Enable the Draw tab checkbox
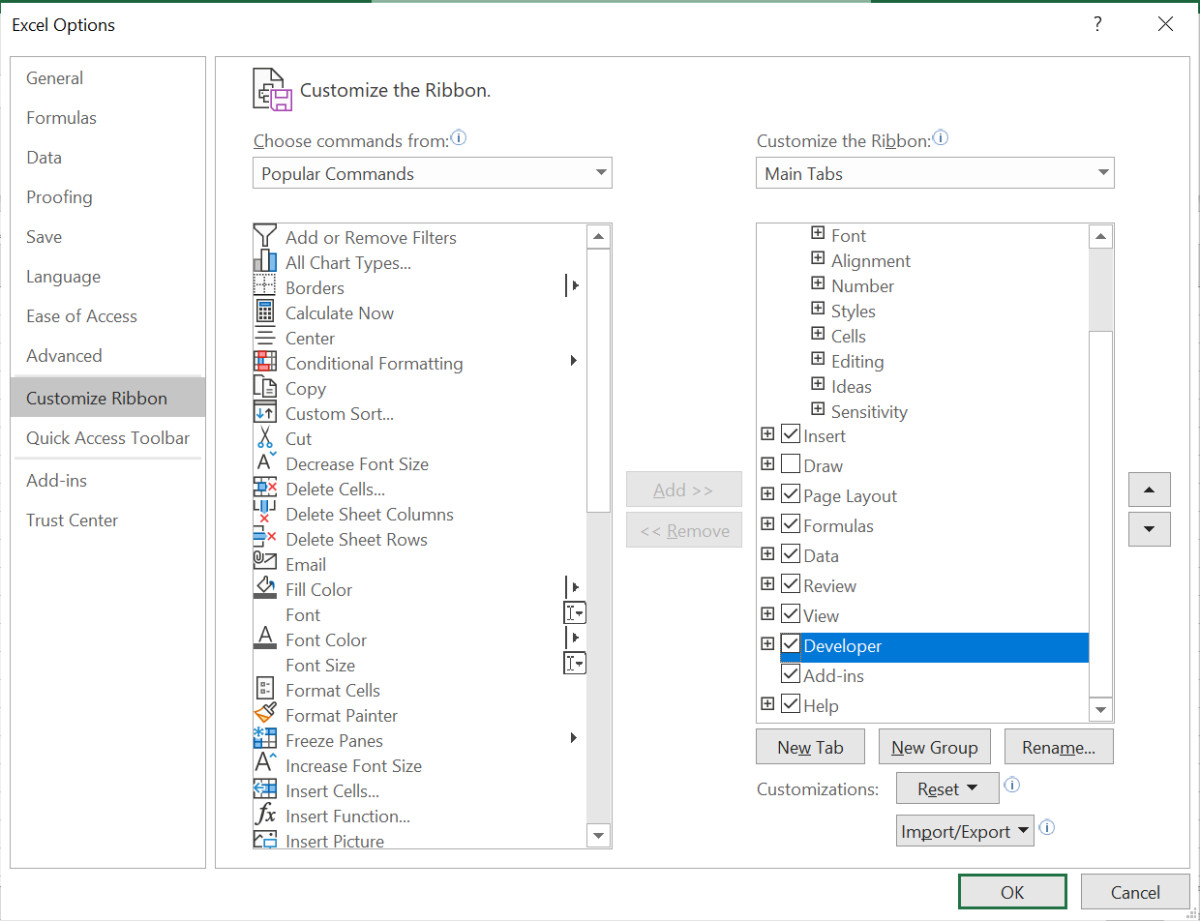The width and height of the screenshot is (1200, 921). click(790, 465)
